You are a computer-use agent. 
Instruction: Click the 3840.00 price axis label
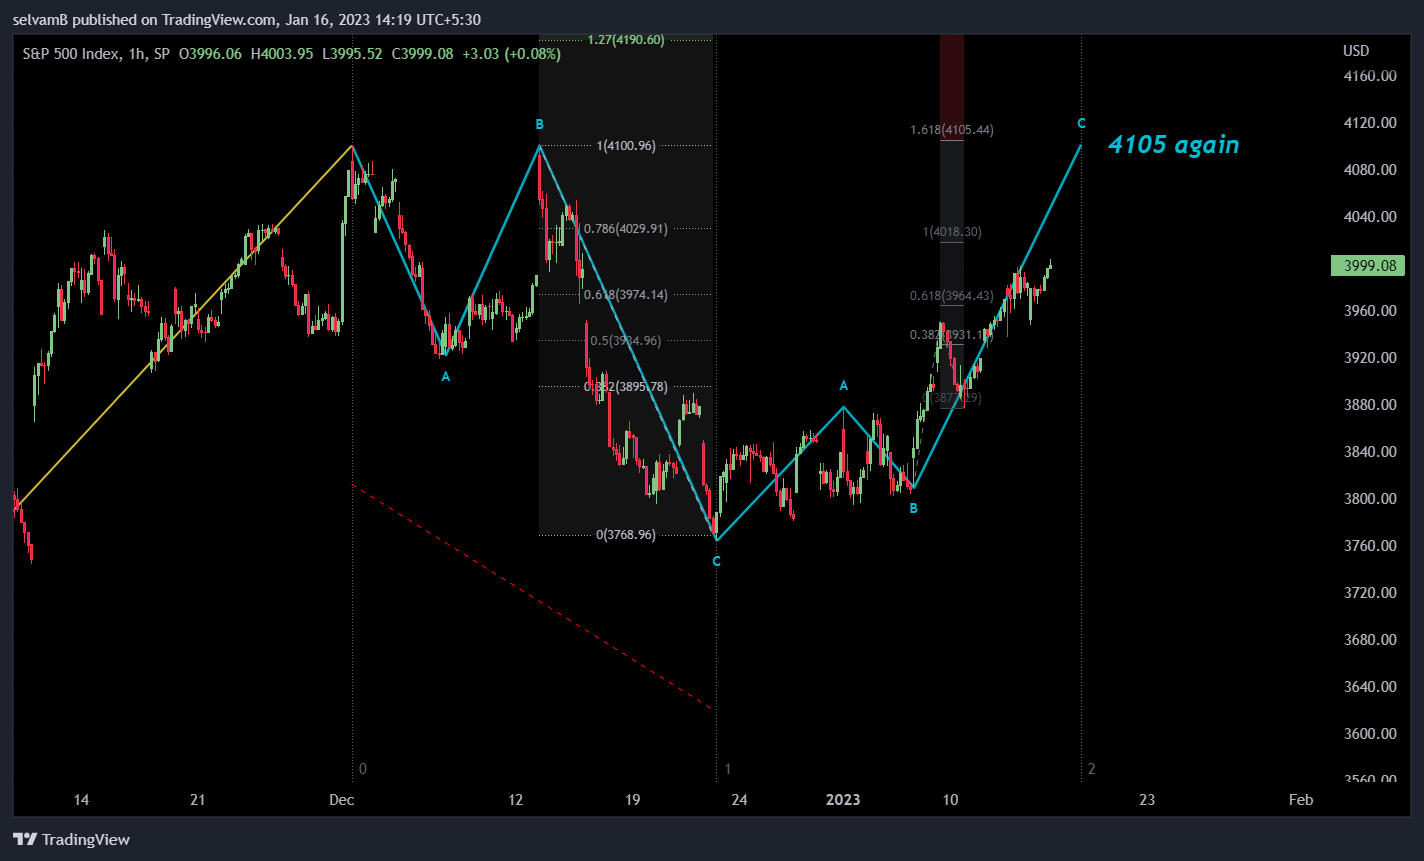1370,452
